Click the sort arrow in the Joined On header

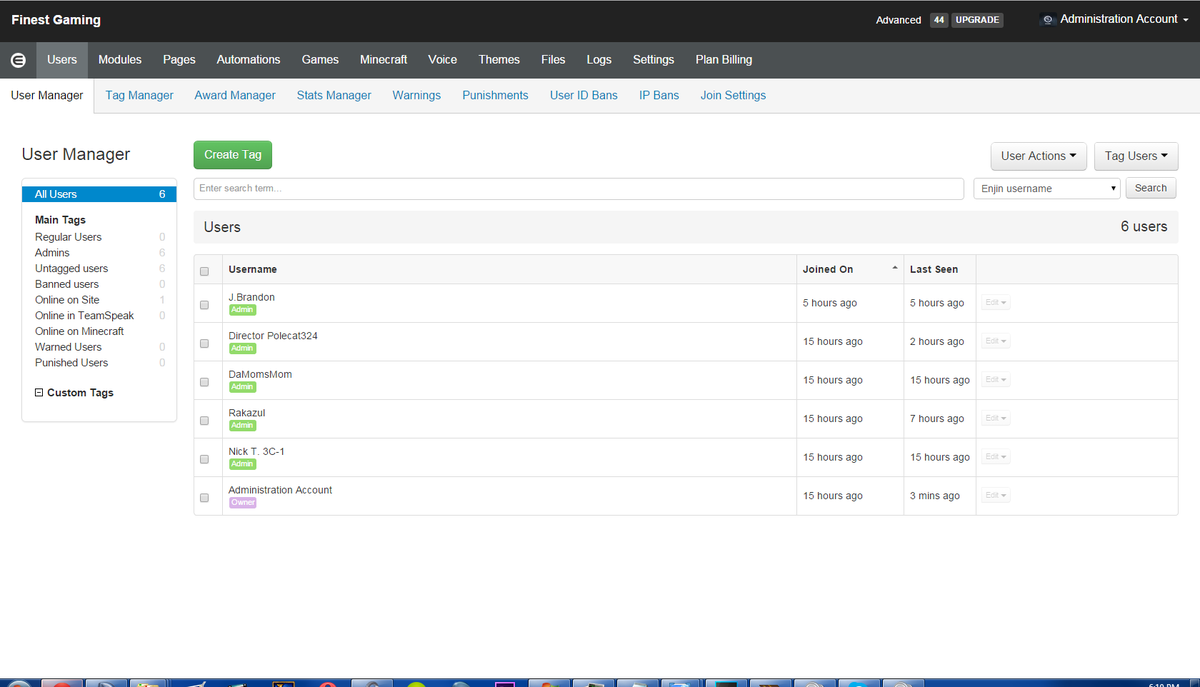point(894,269)
